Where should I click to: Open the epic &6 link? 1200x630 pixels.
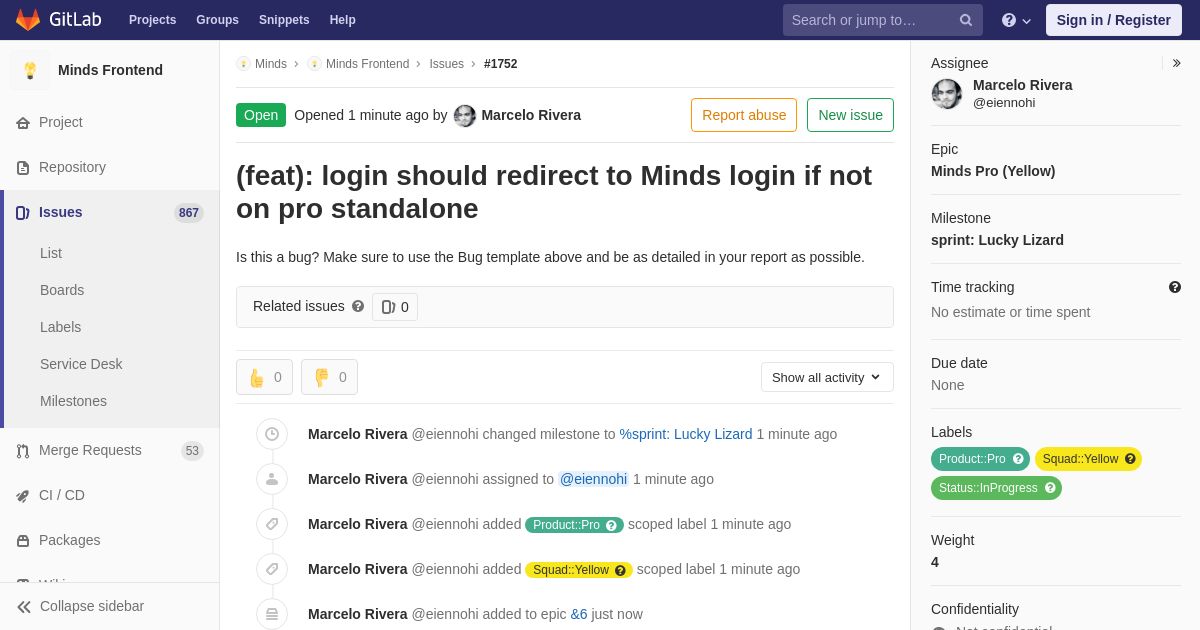click(579, 614)
